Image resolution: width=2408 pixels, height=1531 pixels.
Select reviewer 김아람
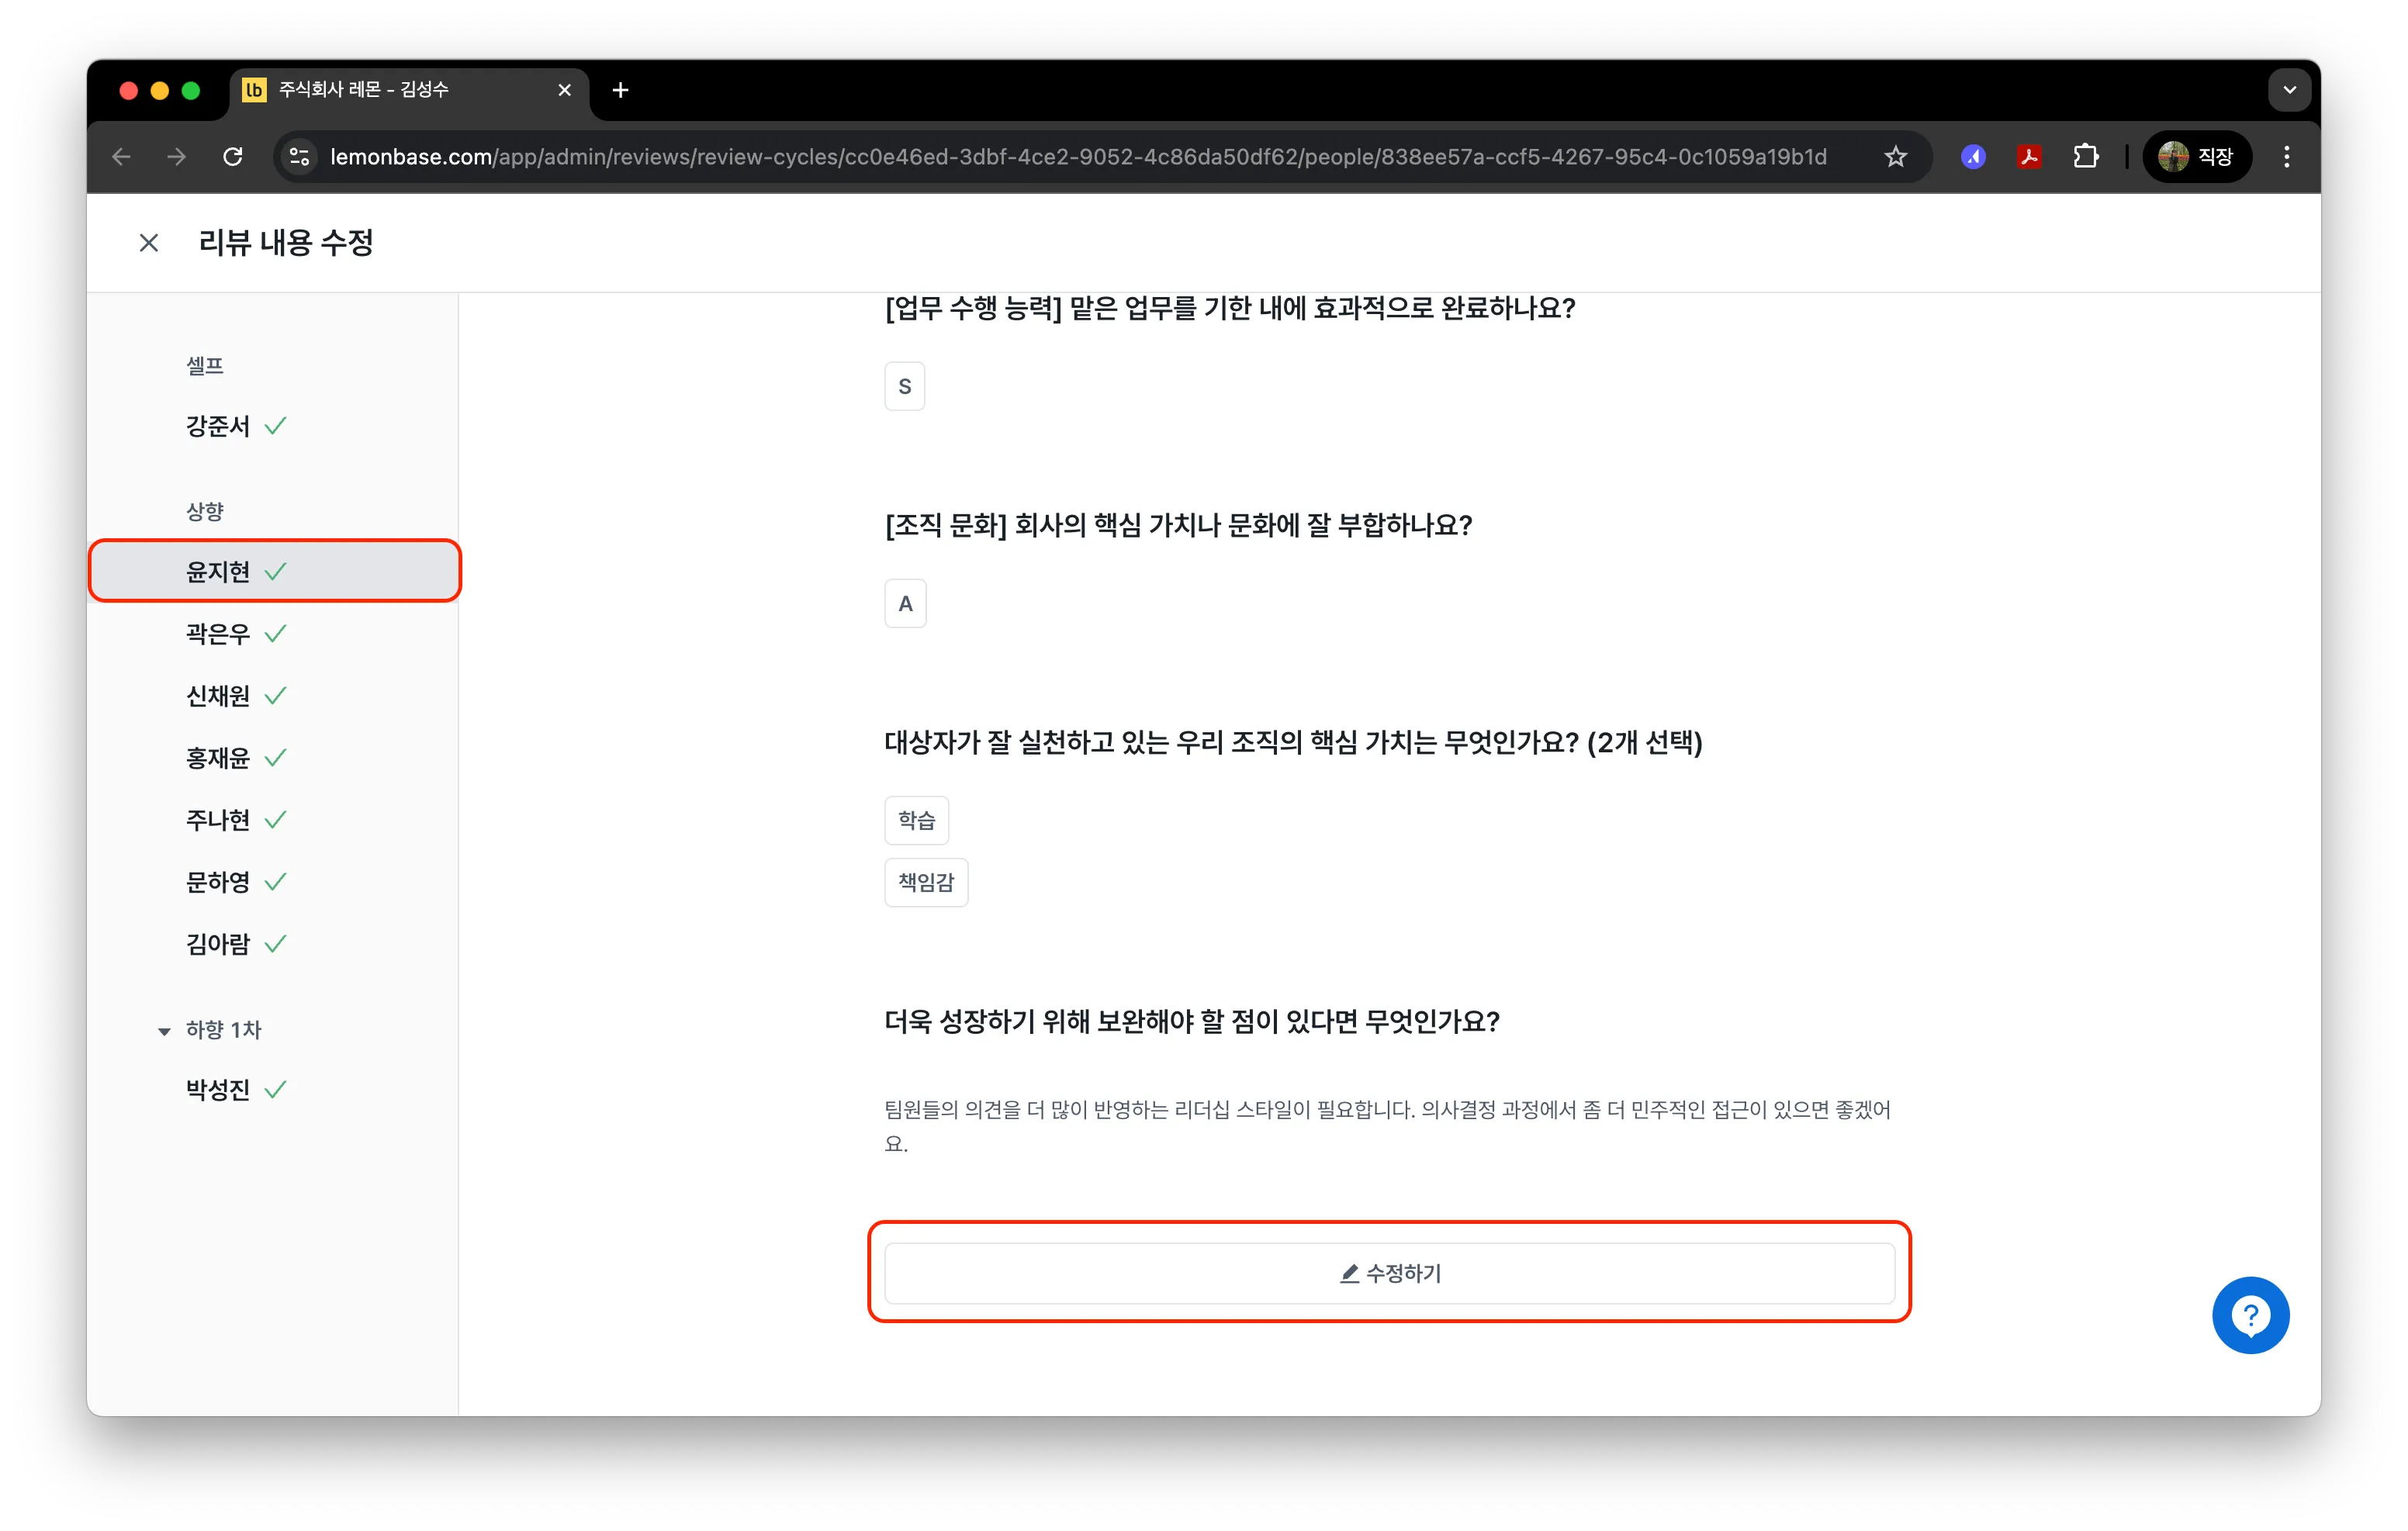[273, 944]
